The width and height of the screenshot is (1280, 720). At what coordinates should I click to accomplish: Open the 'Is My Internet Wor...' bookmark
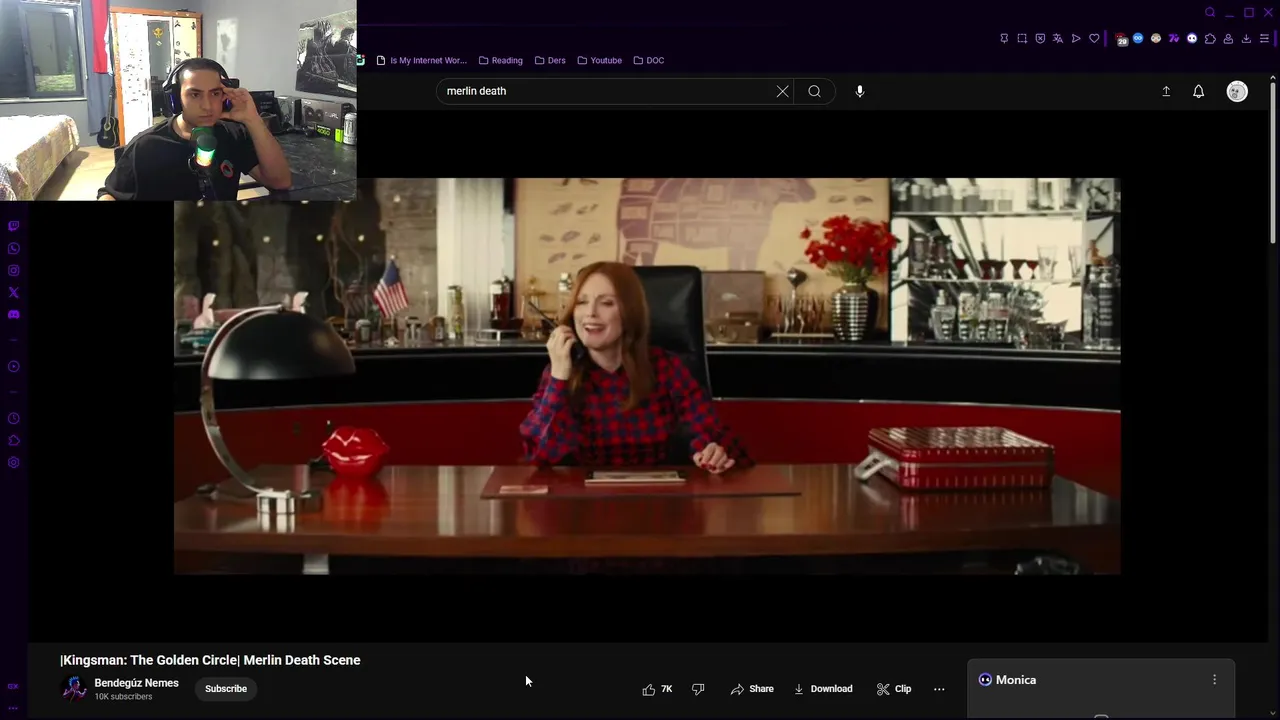pos(421,60)
